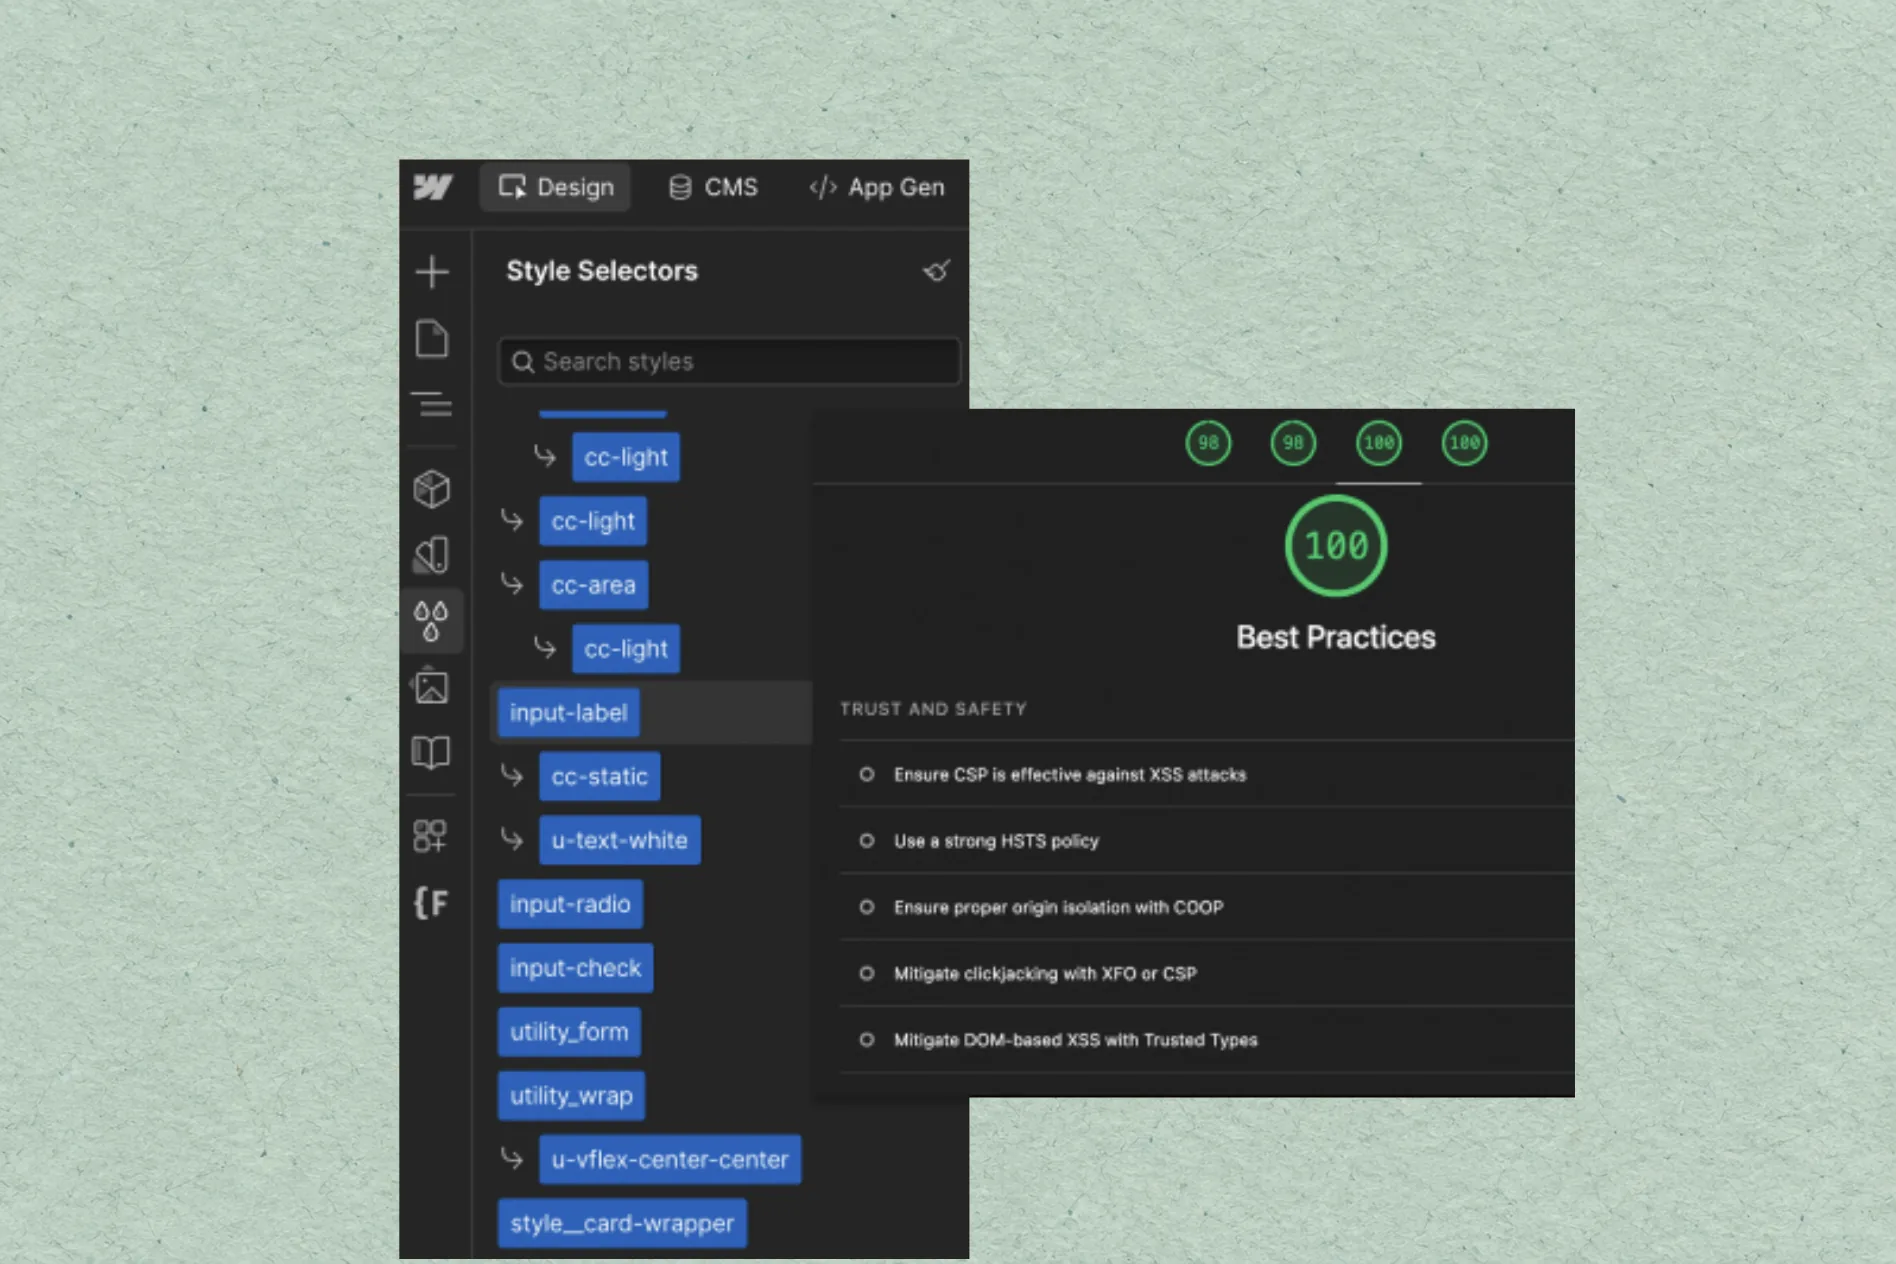Select the input-radio style chip
The image size is (1896, 1264).
(x=570, y=904)
